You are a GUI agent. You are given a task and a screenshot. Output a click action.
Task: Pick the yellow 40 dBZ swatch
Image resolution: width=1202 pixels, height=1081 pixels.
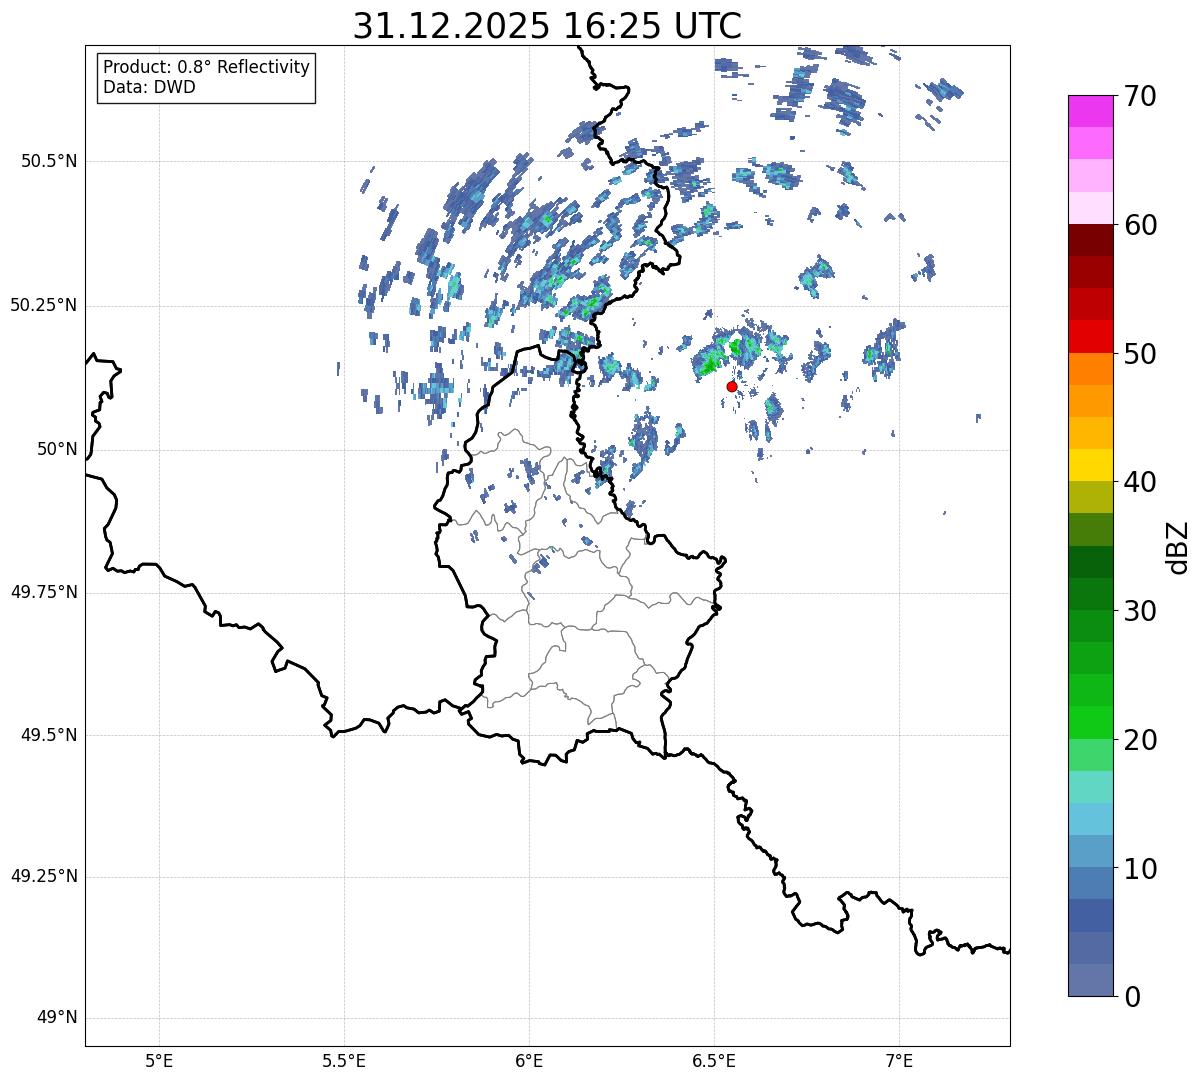pyautogui.click(x=1090, y=466)
